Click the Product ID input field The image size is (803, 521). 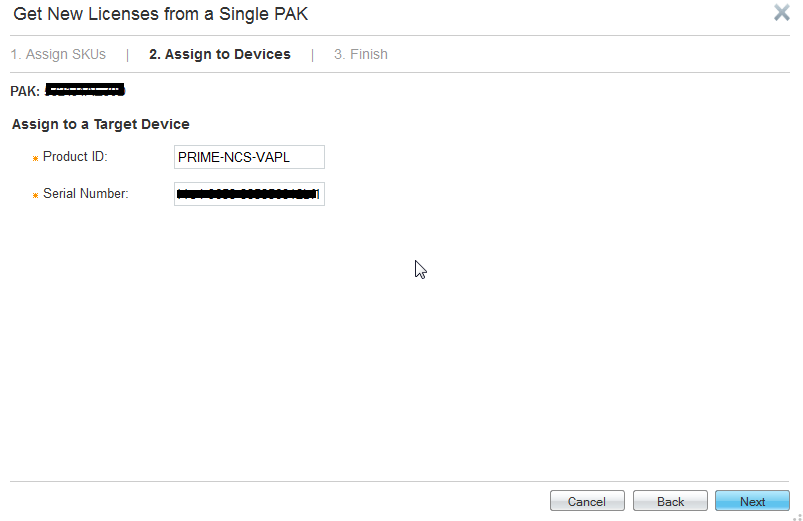(x=249, y=157)
